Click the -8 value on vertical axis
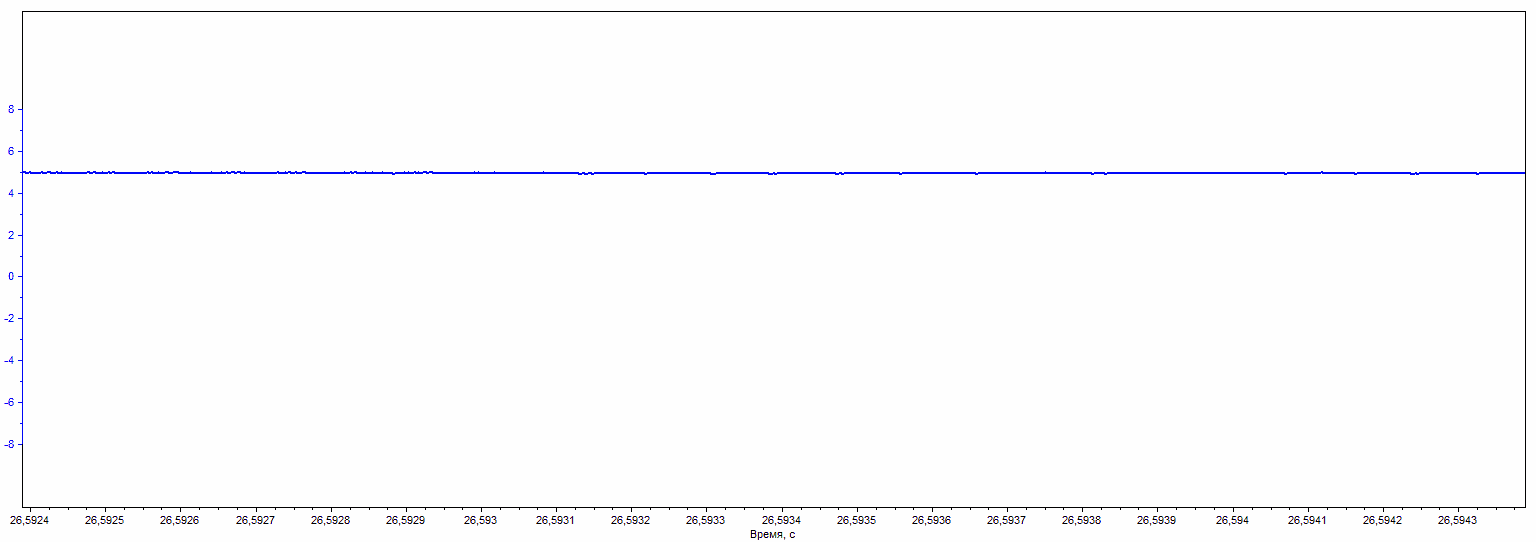 pyautogui.click(x=10, y=444)
